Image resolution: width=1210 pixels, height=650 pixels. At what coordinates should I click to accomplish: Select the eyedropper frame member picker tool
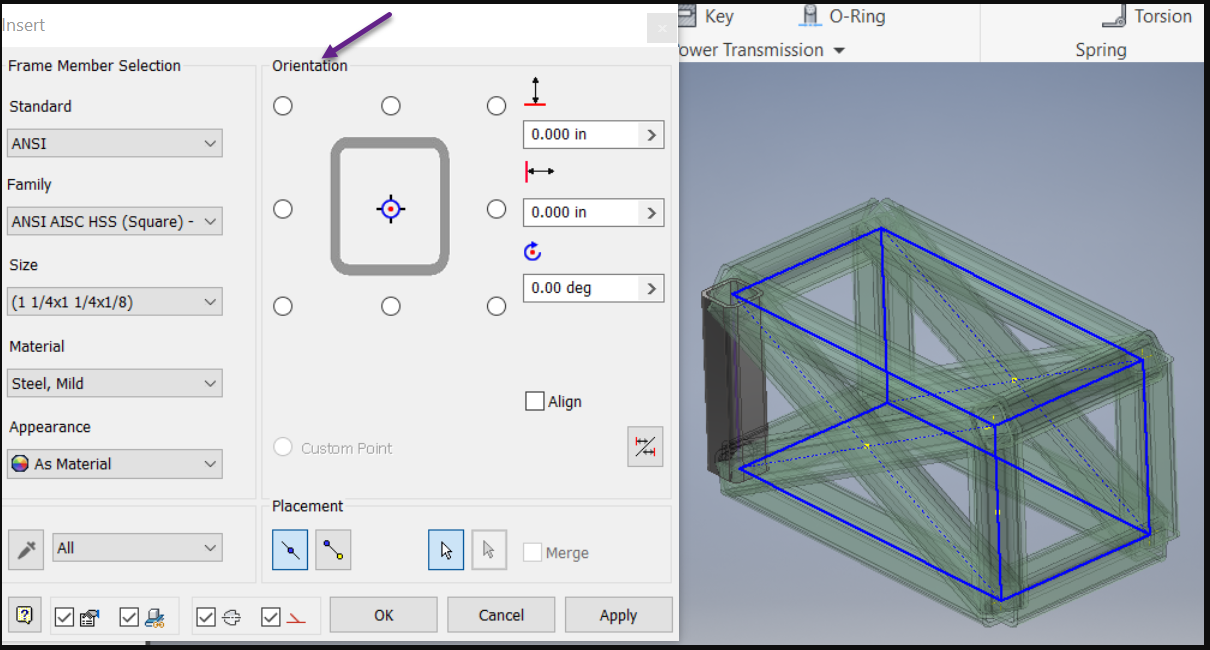25,547
